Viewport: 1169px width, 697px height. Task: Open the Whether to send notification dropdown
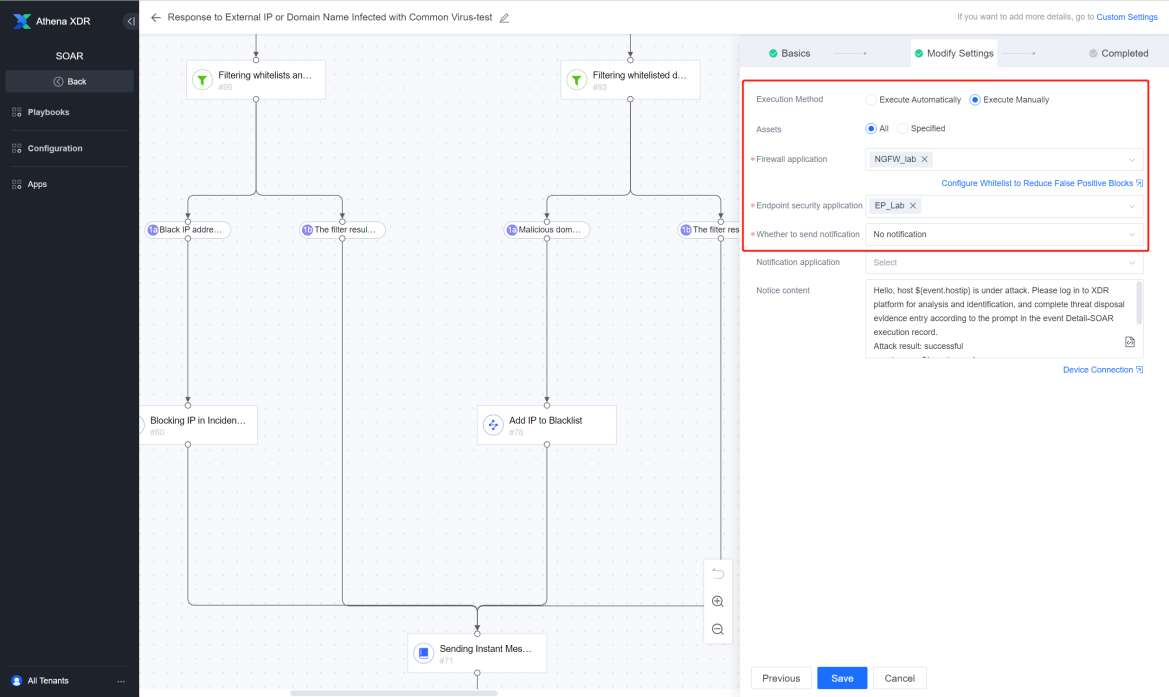point(1003,234)
